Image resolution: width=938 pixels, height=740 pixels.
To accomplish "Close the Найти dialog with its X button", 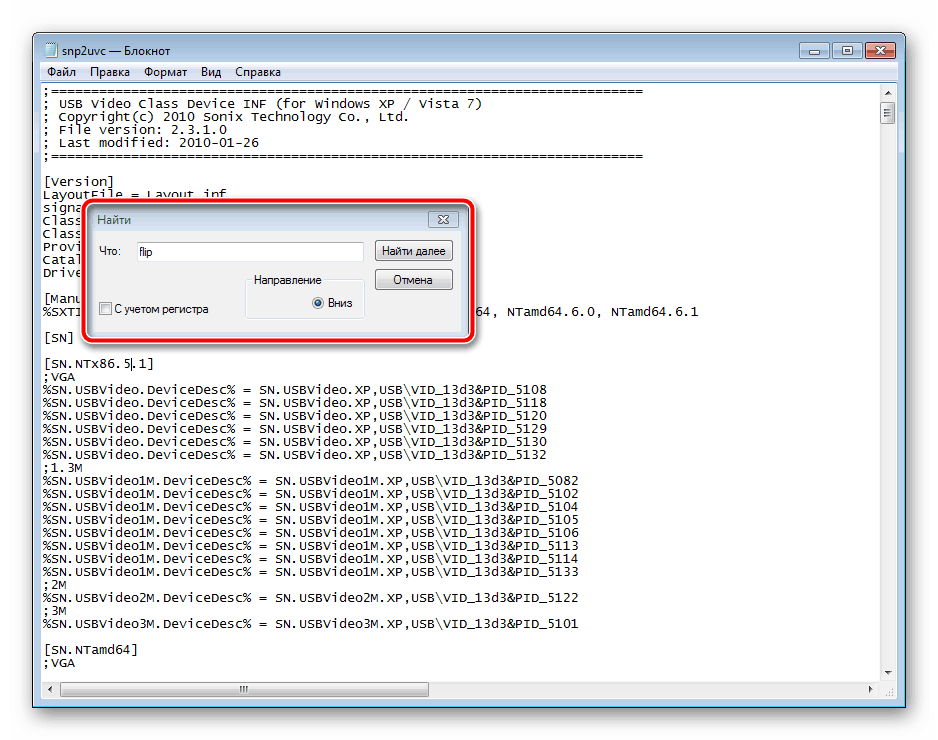I will coord(442,219).
